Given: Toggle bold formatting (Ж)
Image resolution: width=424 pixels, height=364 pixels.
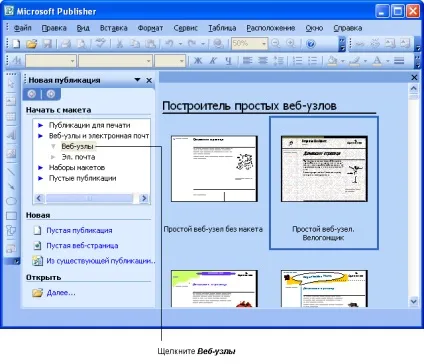Looking at the screenshot, I should [x=198, y=61].
